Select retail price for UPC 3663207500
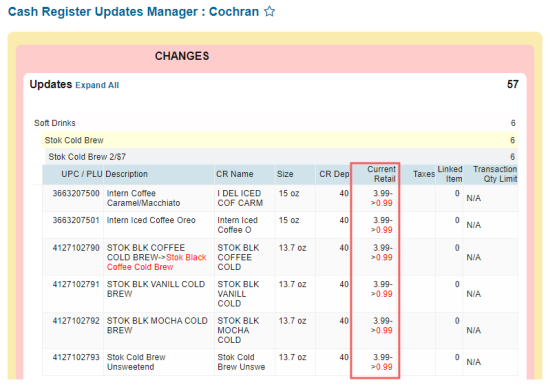 click(x=382, y=198)
